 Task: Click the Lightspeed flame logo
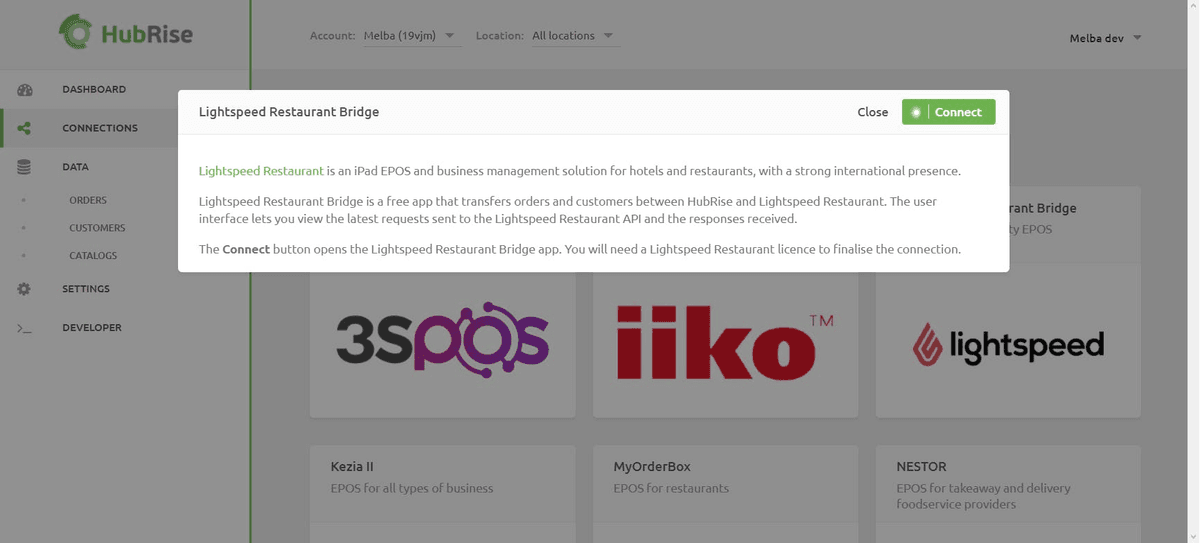coord(927,346)
